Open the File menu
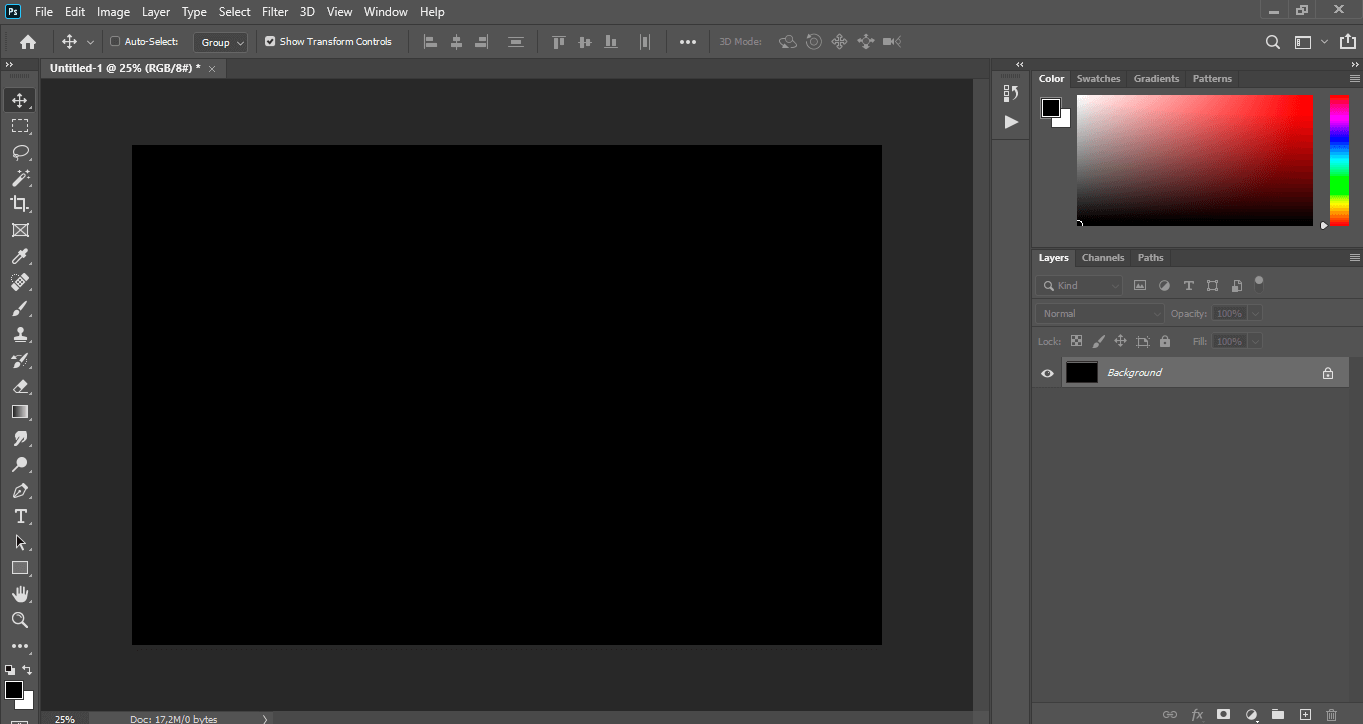This screenshot has width=1363, height=724. tap(44, 12)
